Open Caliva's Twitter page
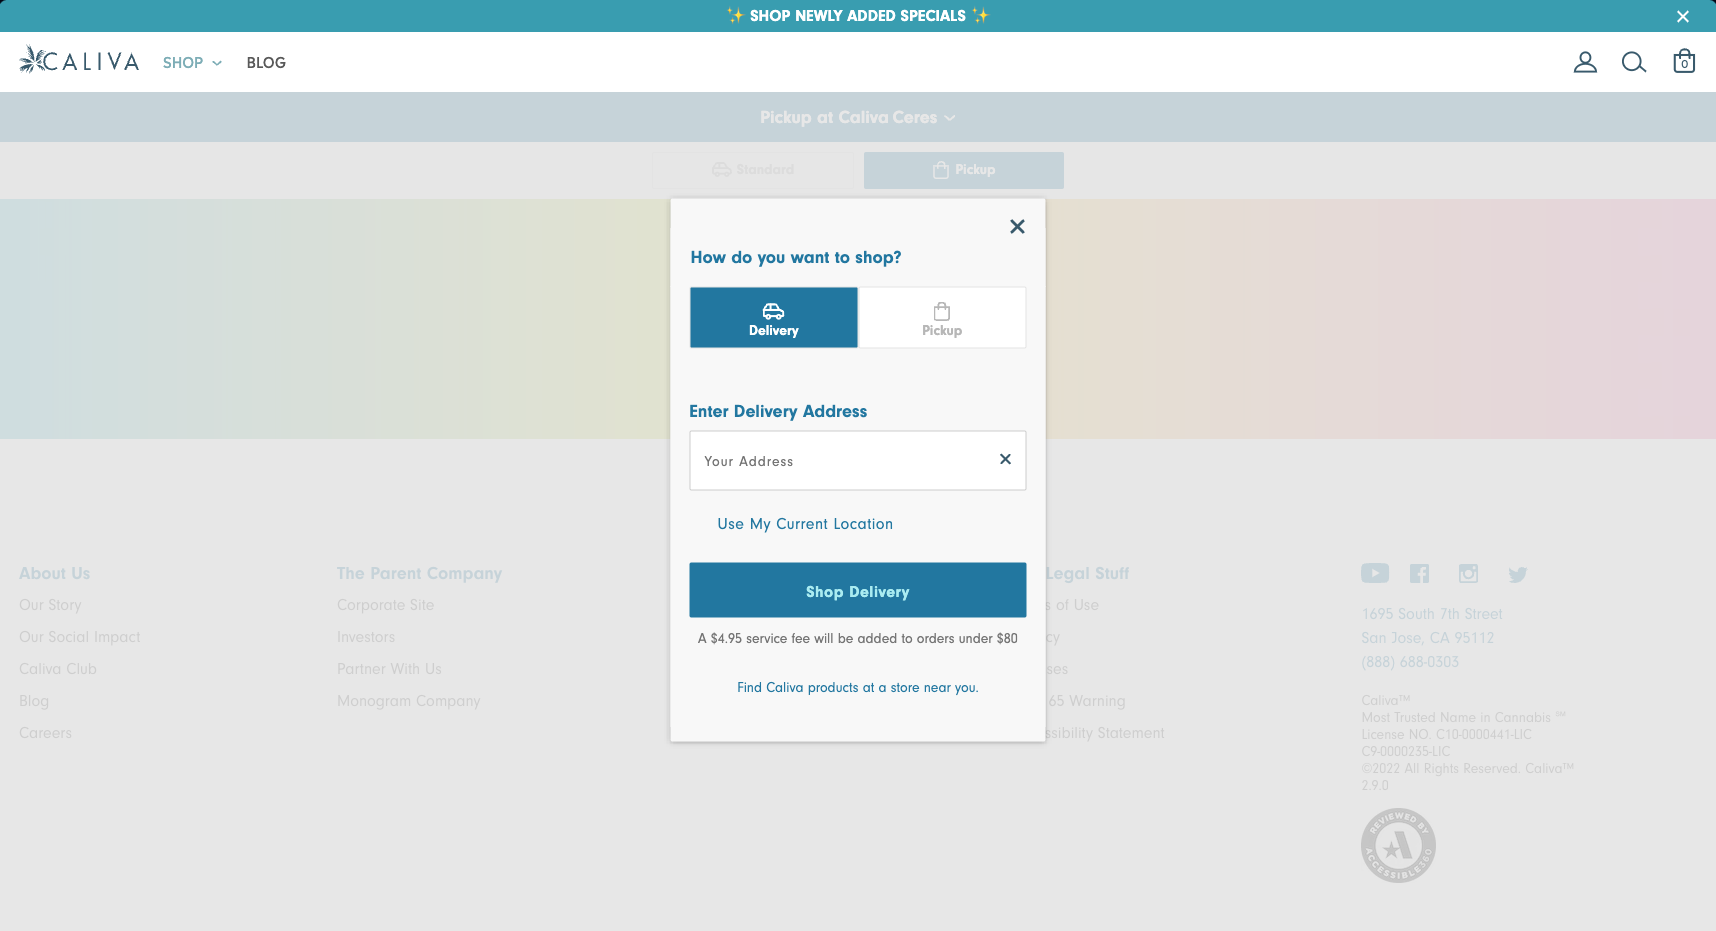 1518,574
